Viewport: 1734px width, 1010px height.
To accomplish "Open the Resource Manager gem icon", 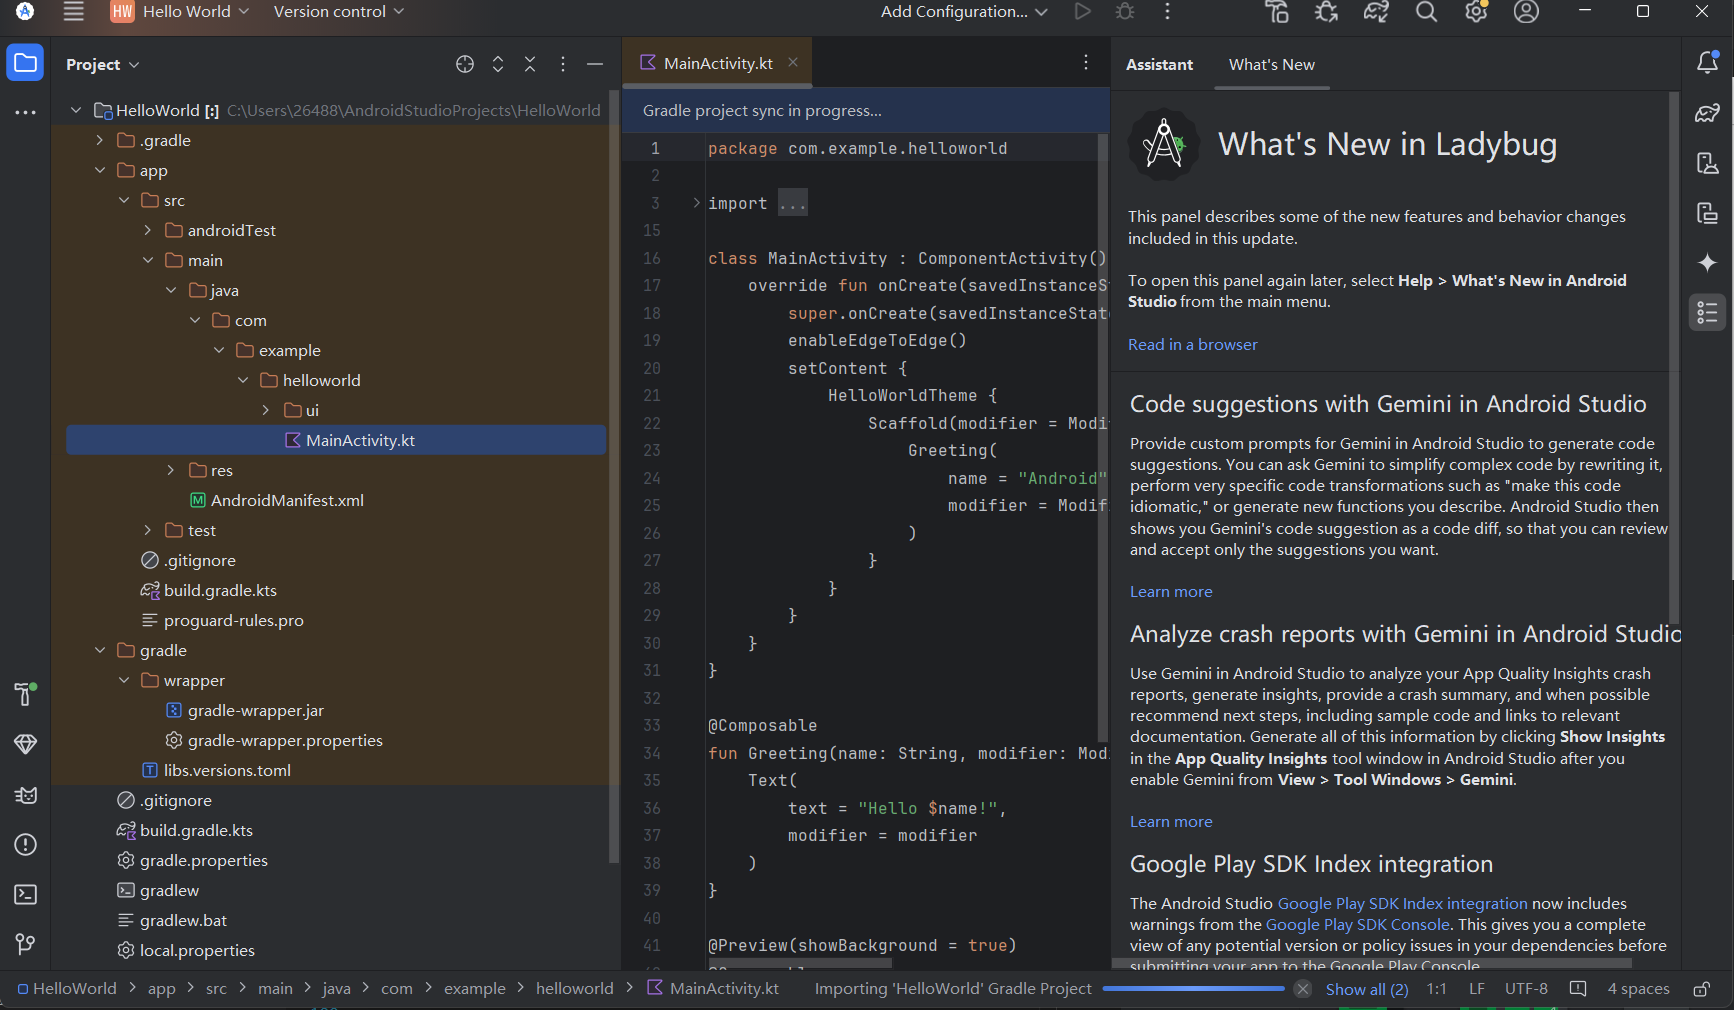I will pos(25,744).
